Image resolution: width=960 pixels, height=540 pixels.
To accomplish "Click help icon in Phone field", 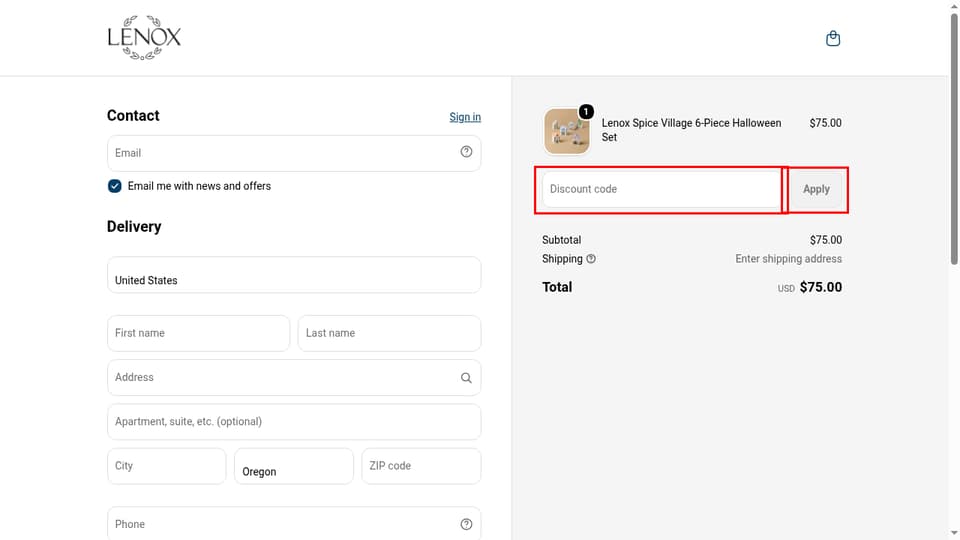I will tap(466, 524).
